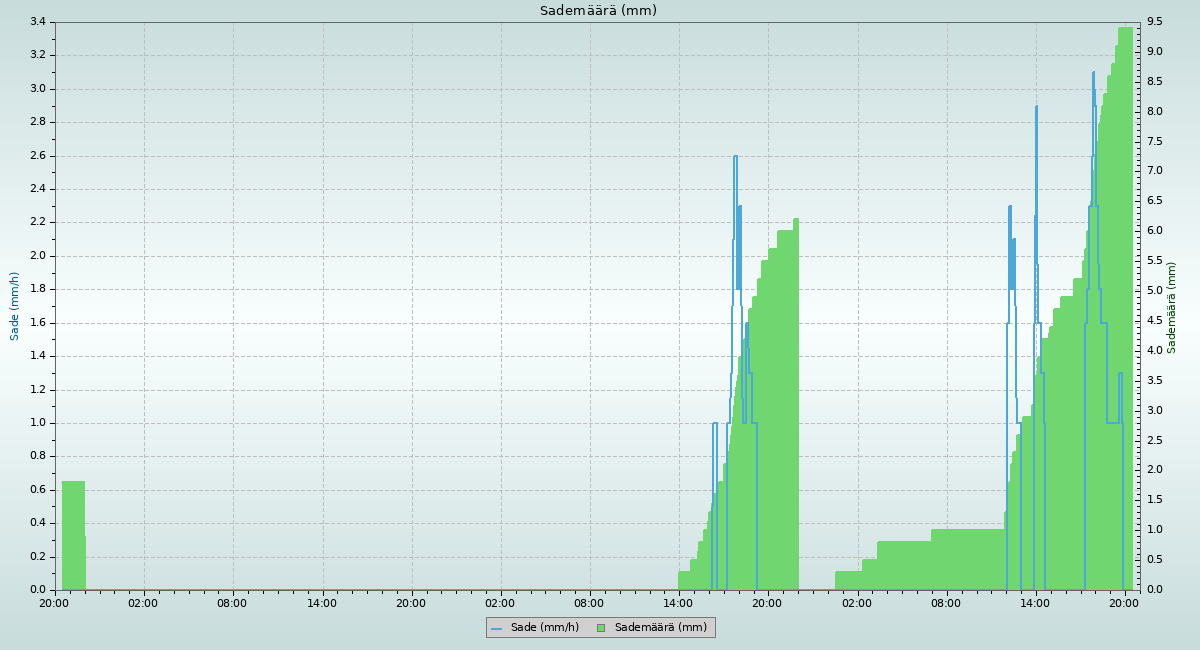Select the leftmost 02:00 time axis label
Image resolution: width=1200 pixels, height=650 pixels.
tap(143, 603)
